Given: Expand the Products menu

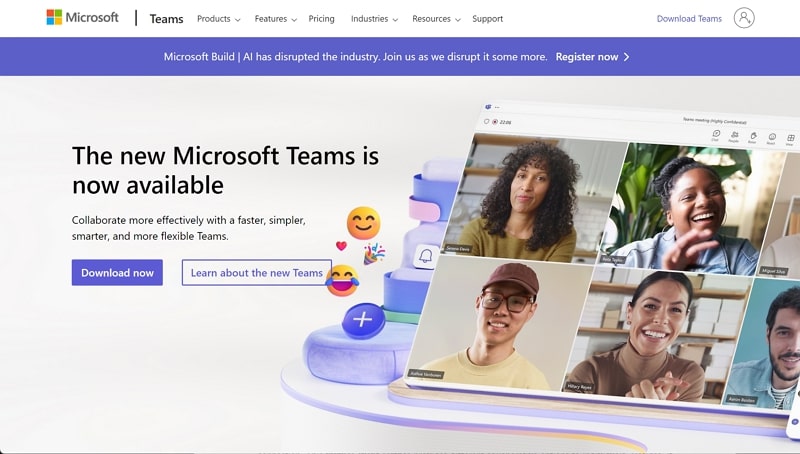Looking at the screenshot, I should [218, 19].
